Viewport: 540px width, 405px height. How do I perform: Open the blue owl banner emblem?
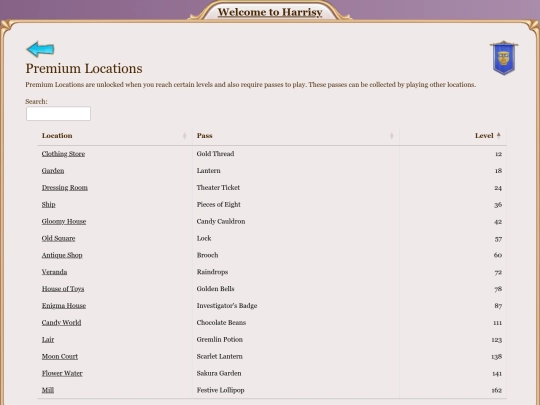504,58
